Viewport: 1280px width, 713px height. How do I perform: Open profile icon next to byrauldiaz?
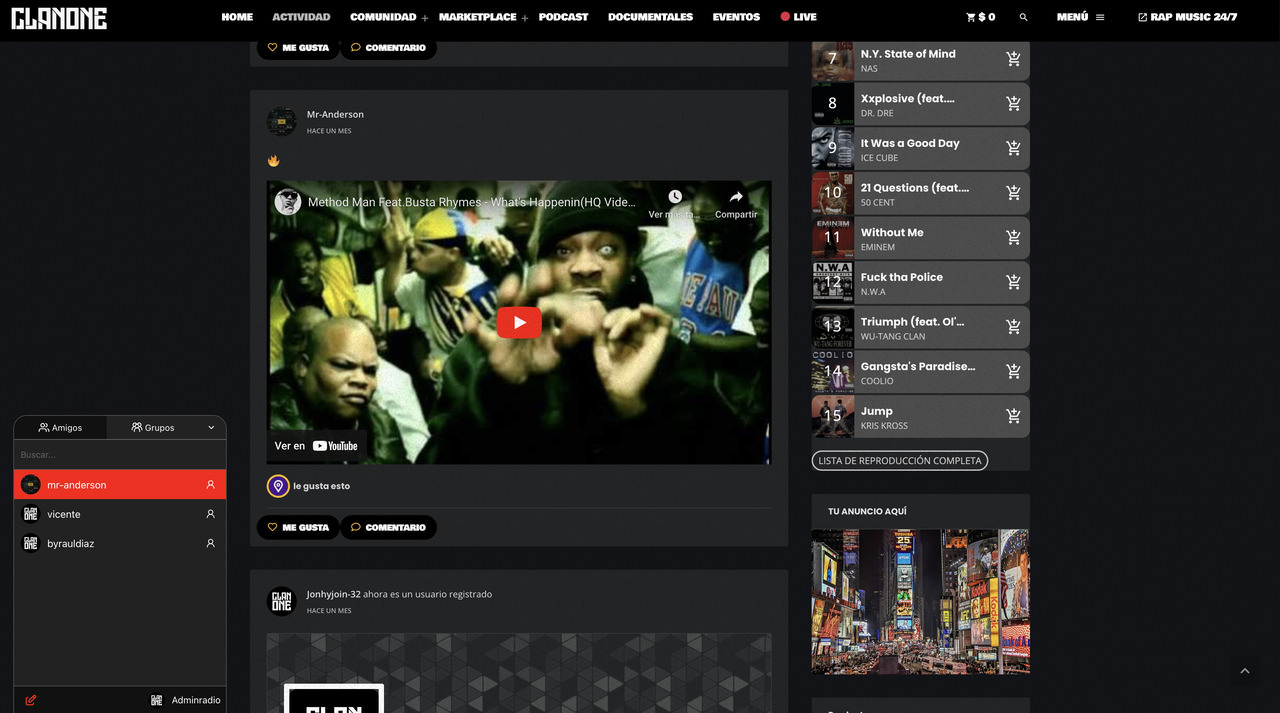[x=210, y=543]
